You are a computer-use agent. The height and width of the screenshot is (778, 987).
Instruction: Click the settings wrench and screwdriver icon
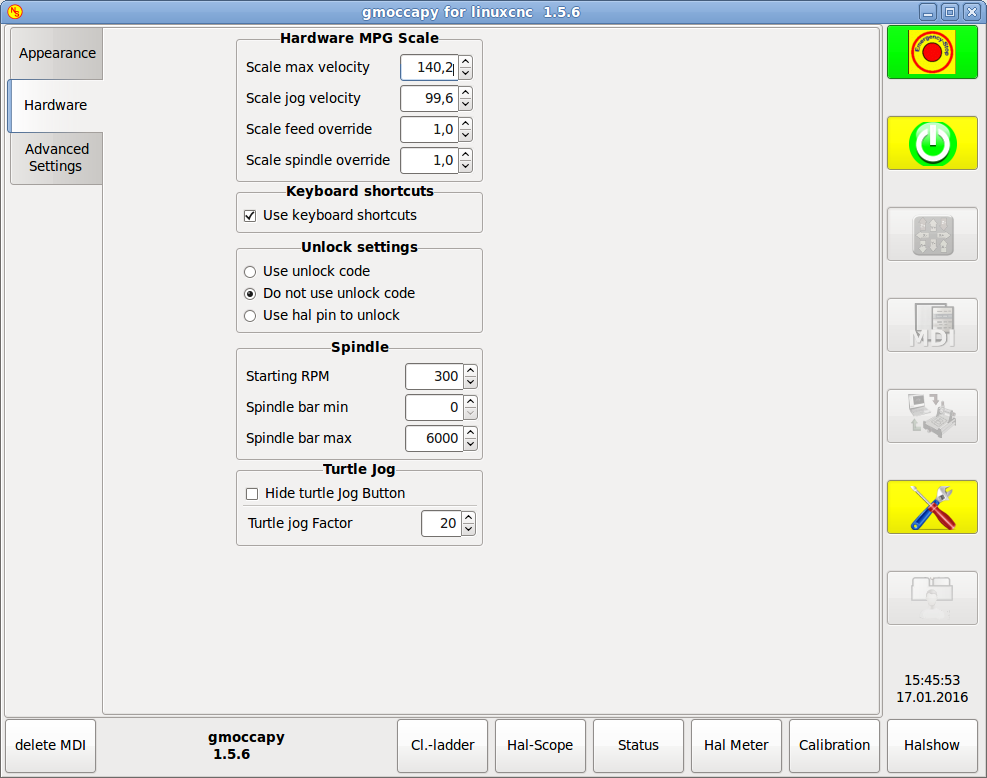(x=932, y=507)
